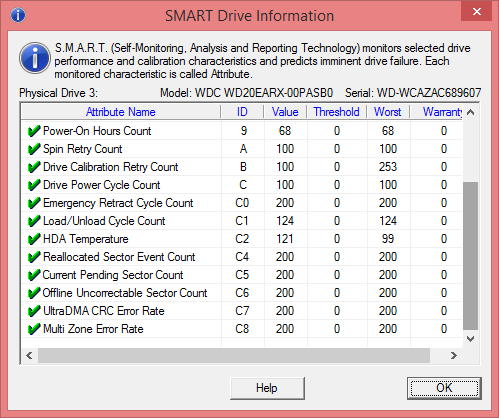This screenshot has height=418, width=499.
Task: Close the SMART Drive Information dialog
Action: 477,11
